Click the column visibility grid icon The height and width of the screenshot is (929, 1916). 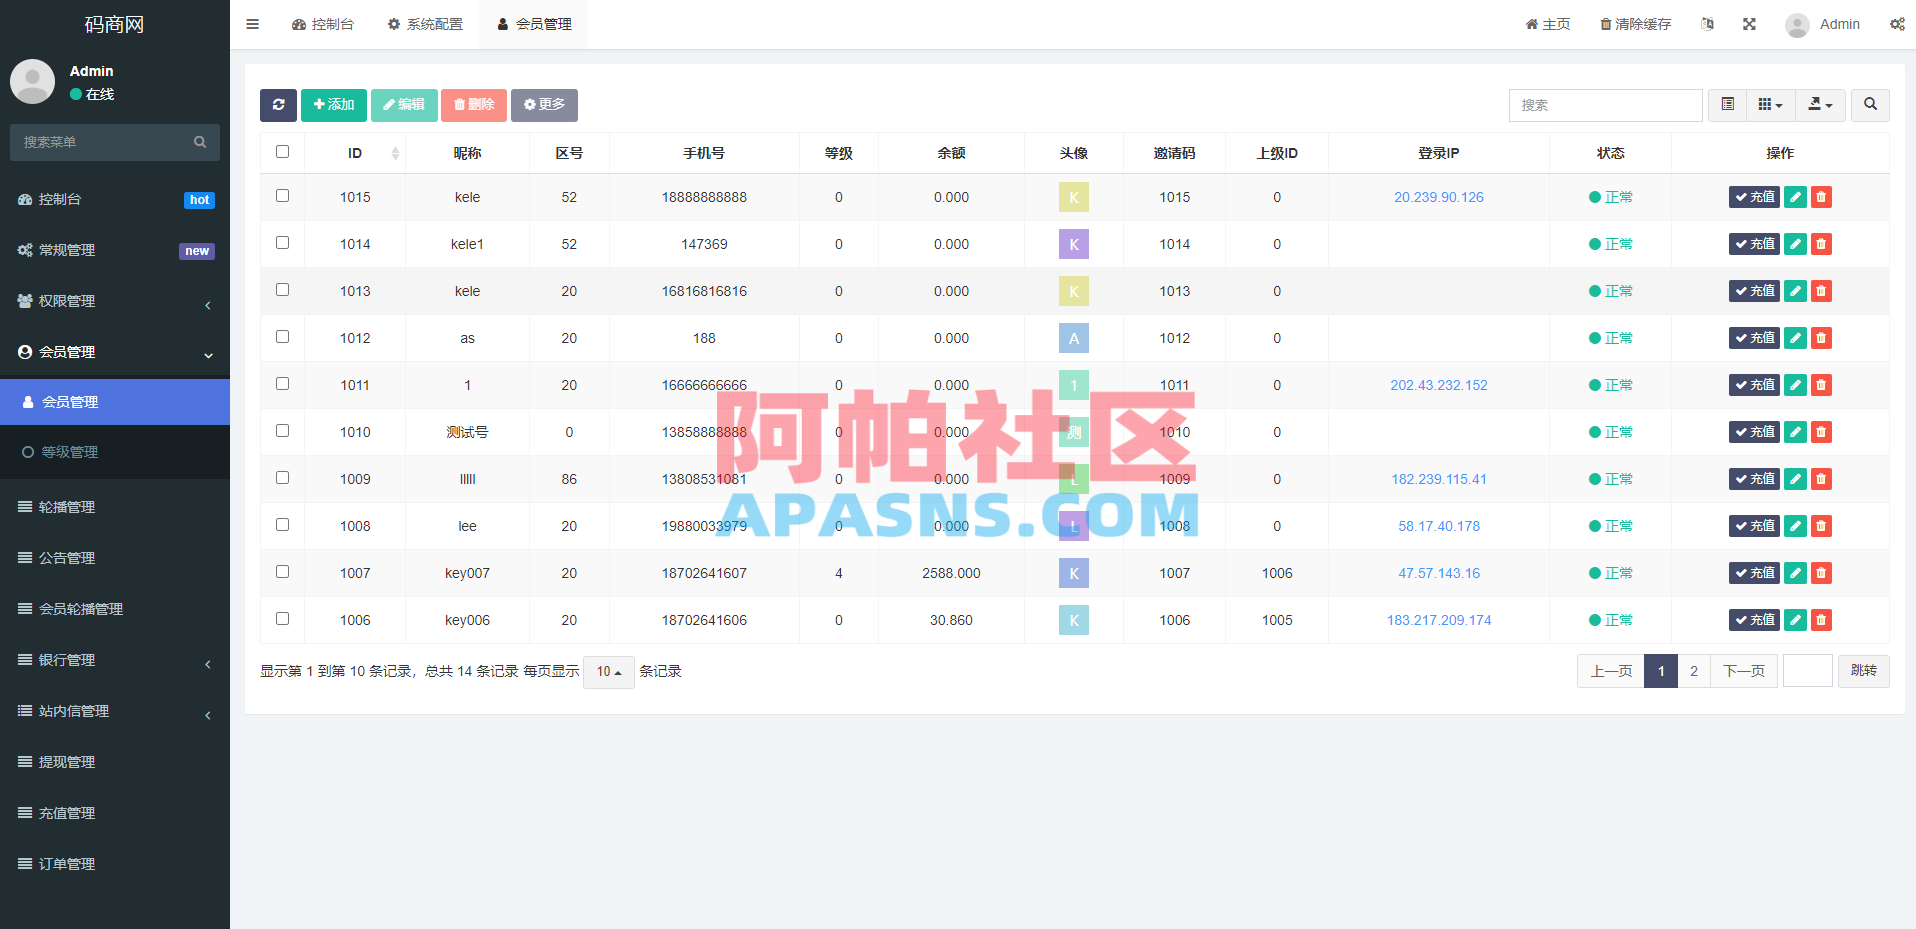tap(1769, 105)
